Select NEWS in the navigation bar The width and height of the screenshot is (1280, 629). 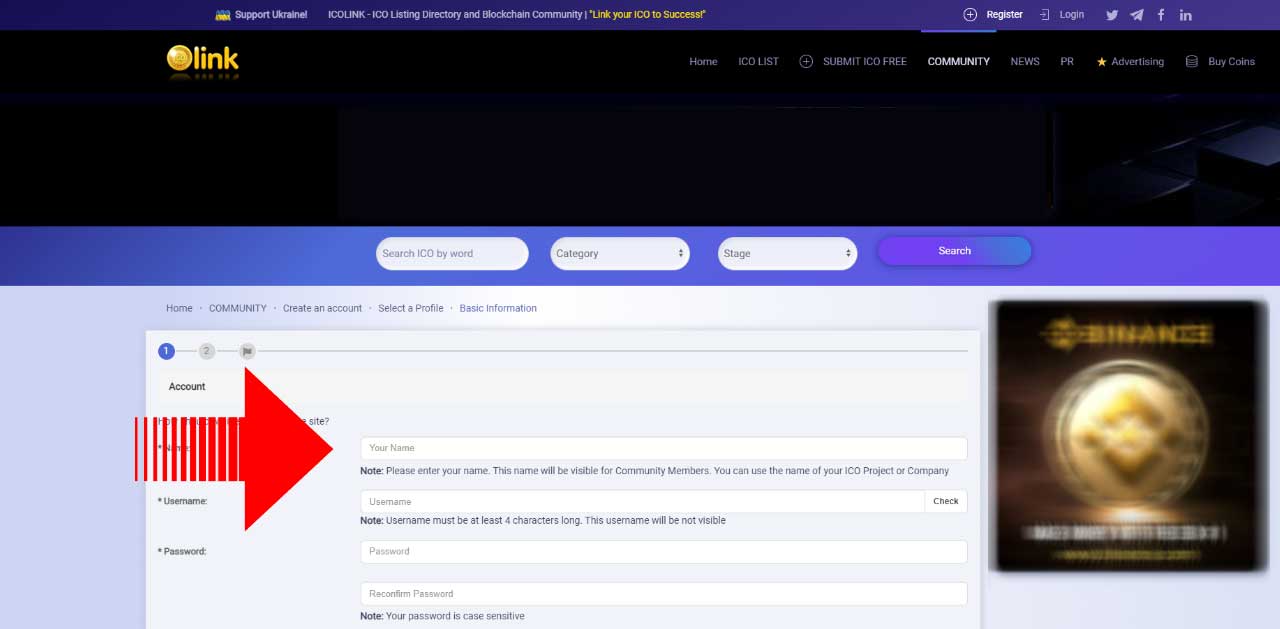(x=1024, y=61)
